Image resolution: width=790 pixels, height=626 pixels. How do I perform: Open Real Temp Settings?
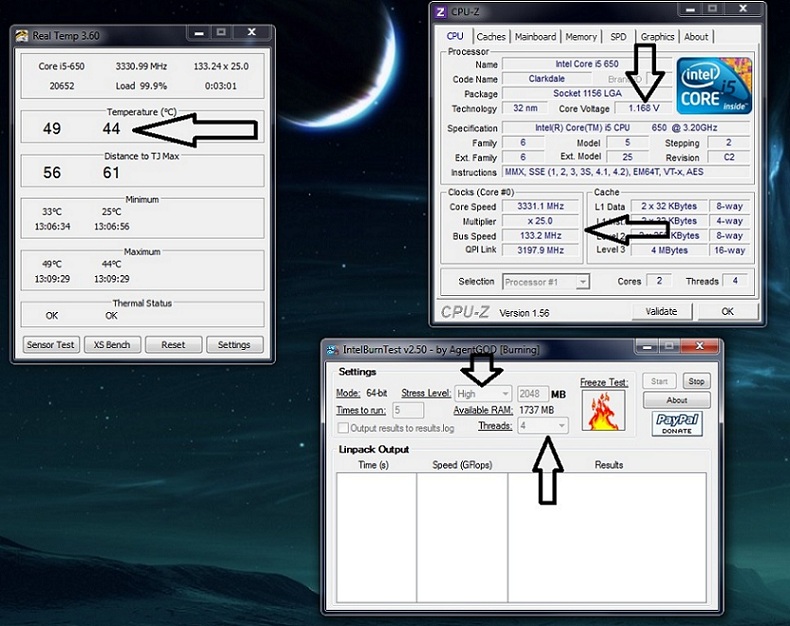[x=234, y=345]
